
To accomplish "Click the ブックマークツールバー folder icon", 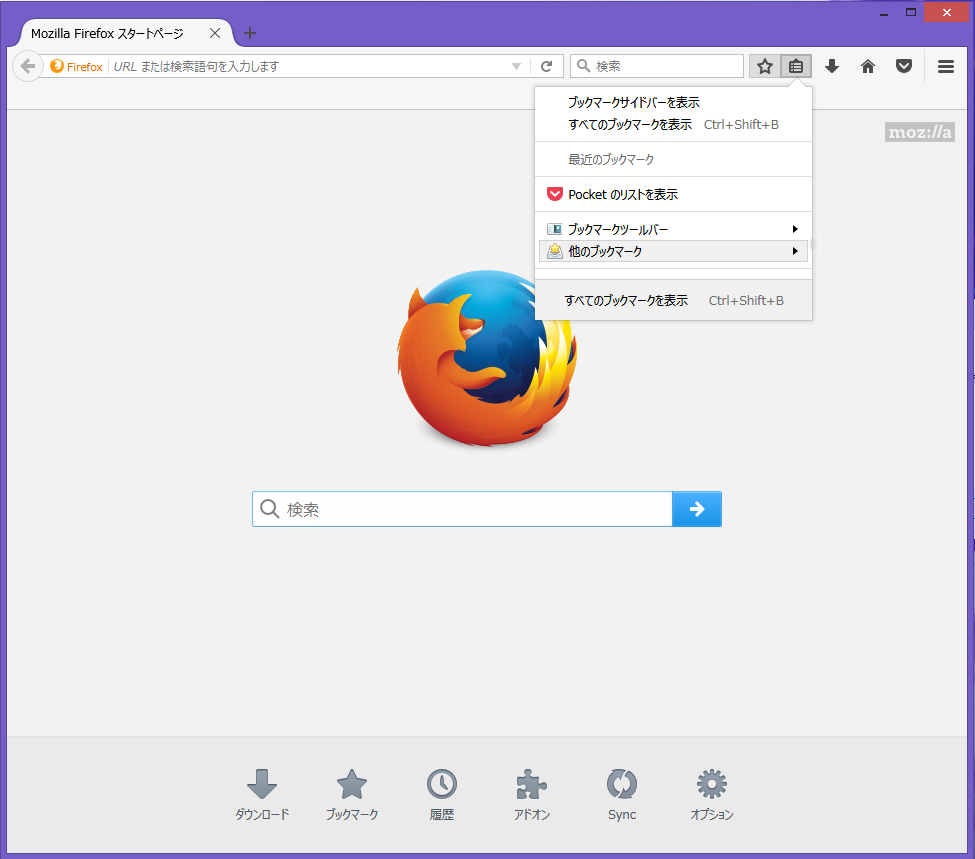I will pos(555,229).
